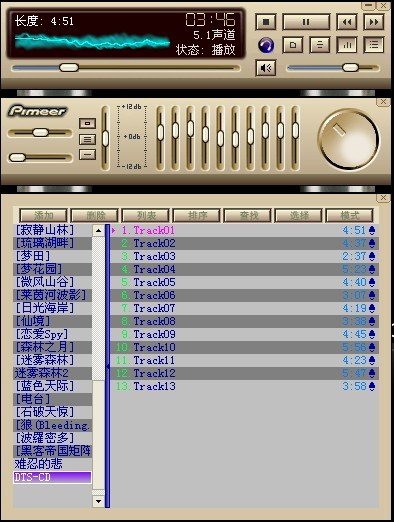Open the [森林之月] playlist
394x522 pixels.
[x=52, y=347]
